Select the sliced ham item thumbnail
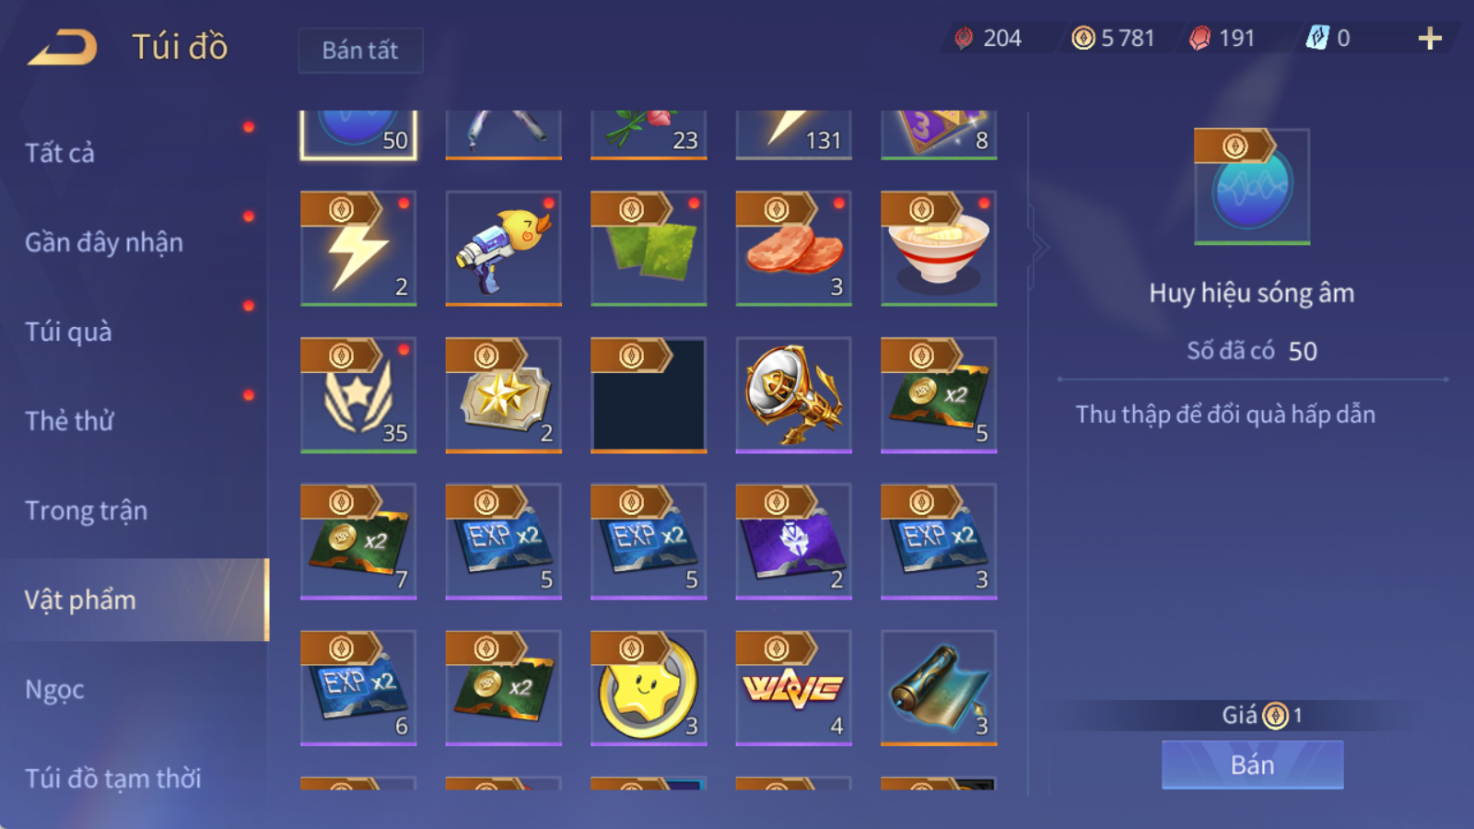The width and height of the screenshot is (1474, 829). (x=793, y=248)
